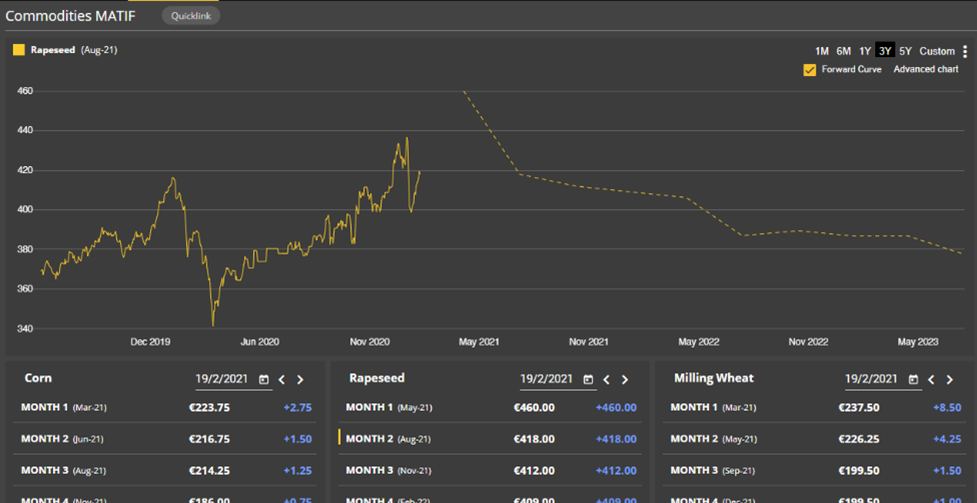The image size is (977, 503).
Task: Click the Corn price €216.75
Action: pyautogui.click(x=209, y=439)
